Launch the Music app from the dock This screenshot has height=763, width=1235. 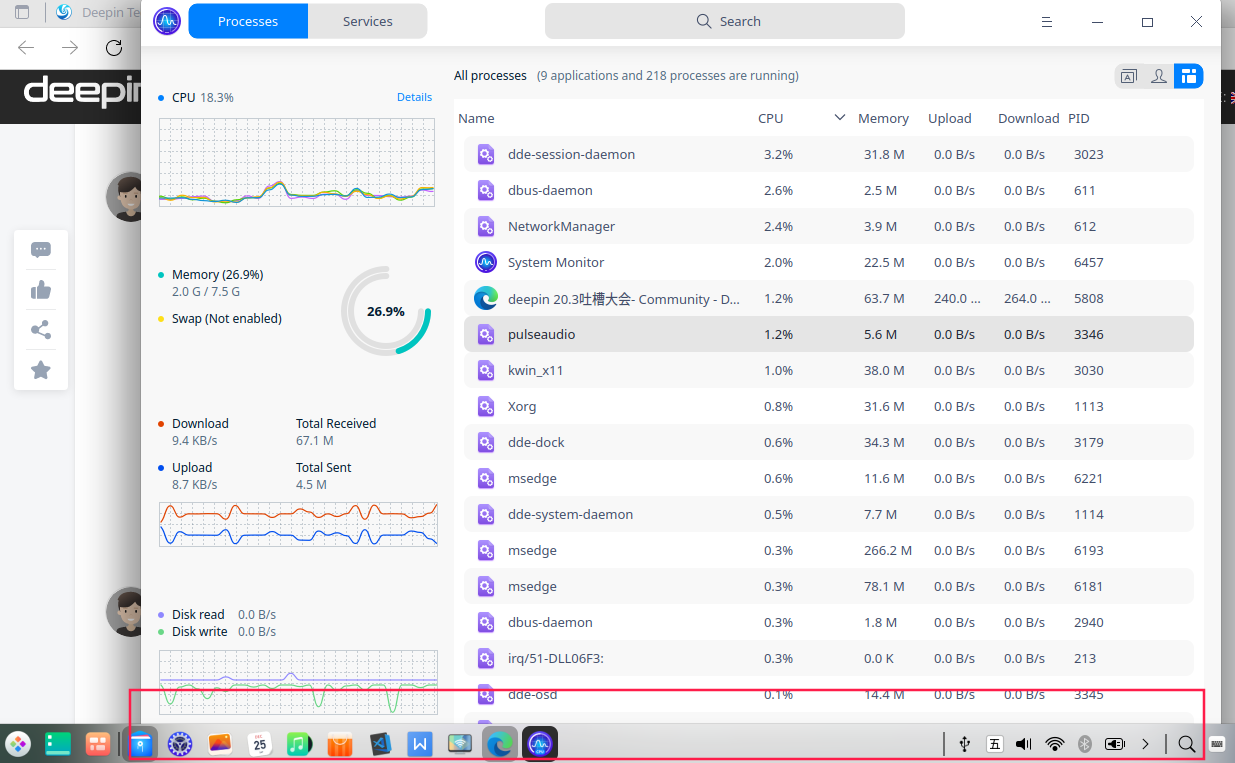(x=299, y=744)
